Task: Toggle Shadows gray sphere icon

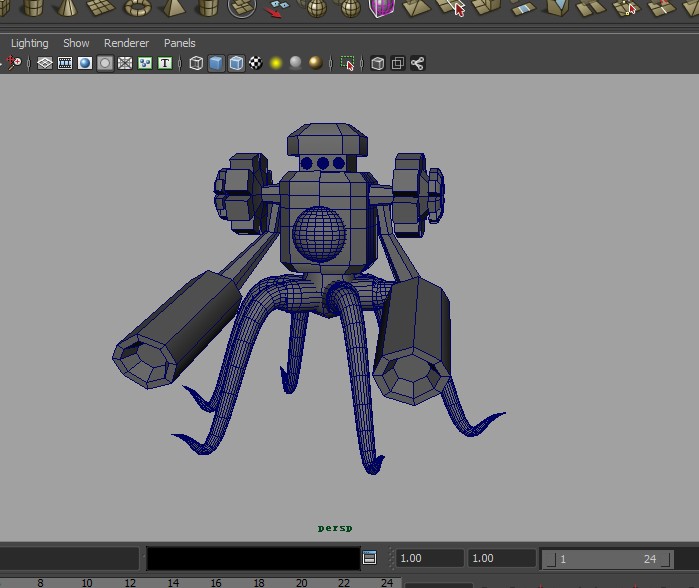Action: (296, 63)
